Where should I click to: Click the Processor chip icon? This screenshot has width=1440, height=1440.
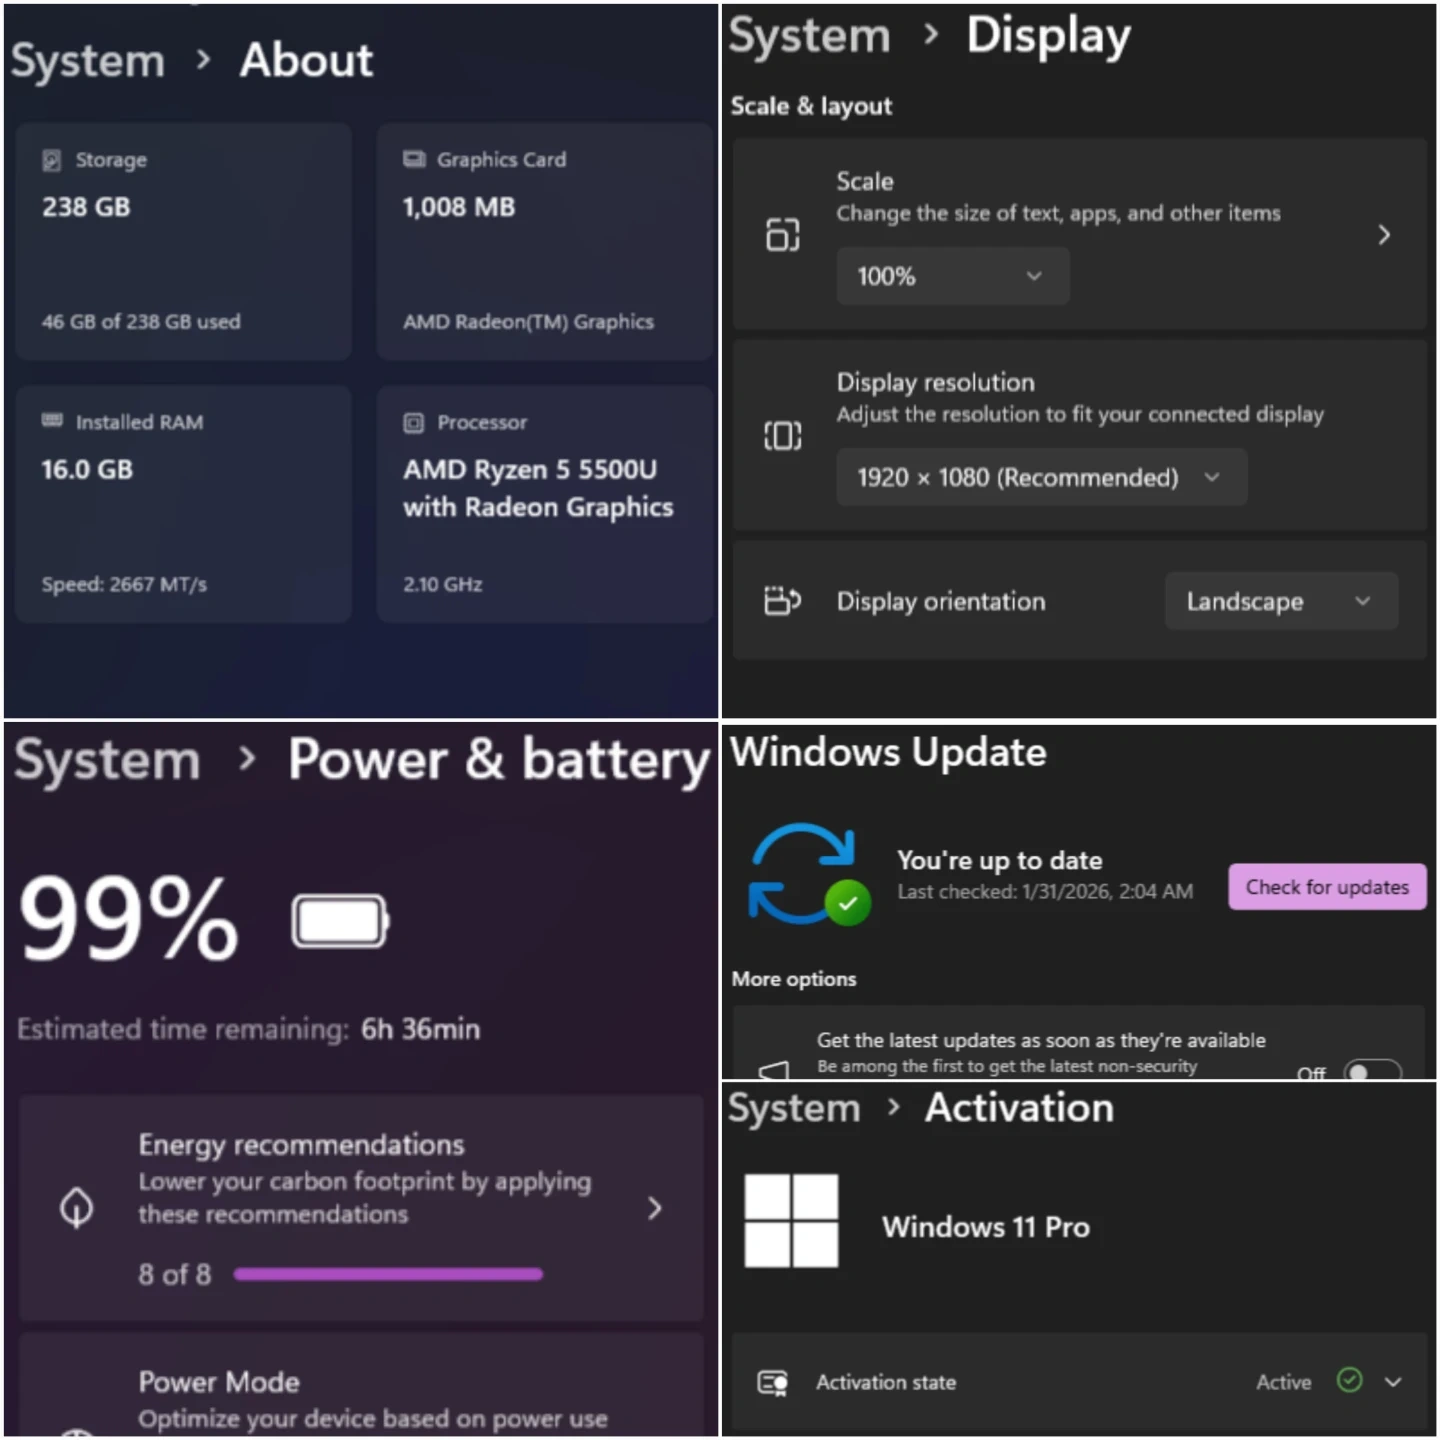[x=413, y=423]
